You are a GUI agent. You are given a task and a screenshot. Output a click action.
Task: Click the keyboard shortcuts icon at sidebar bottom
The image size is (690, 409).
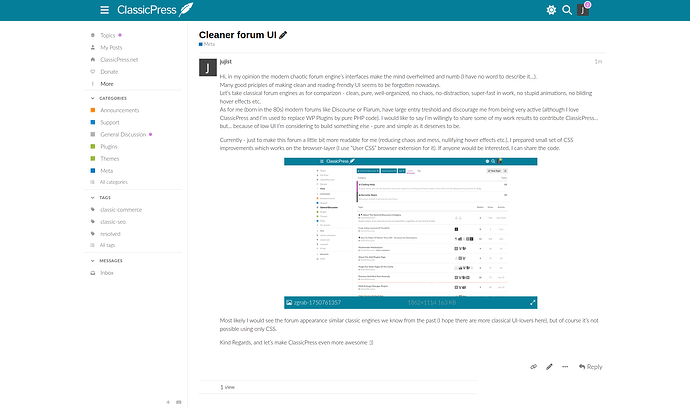179,402
